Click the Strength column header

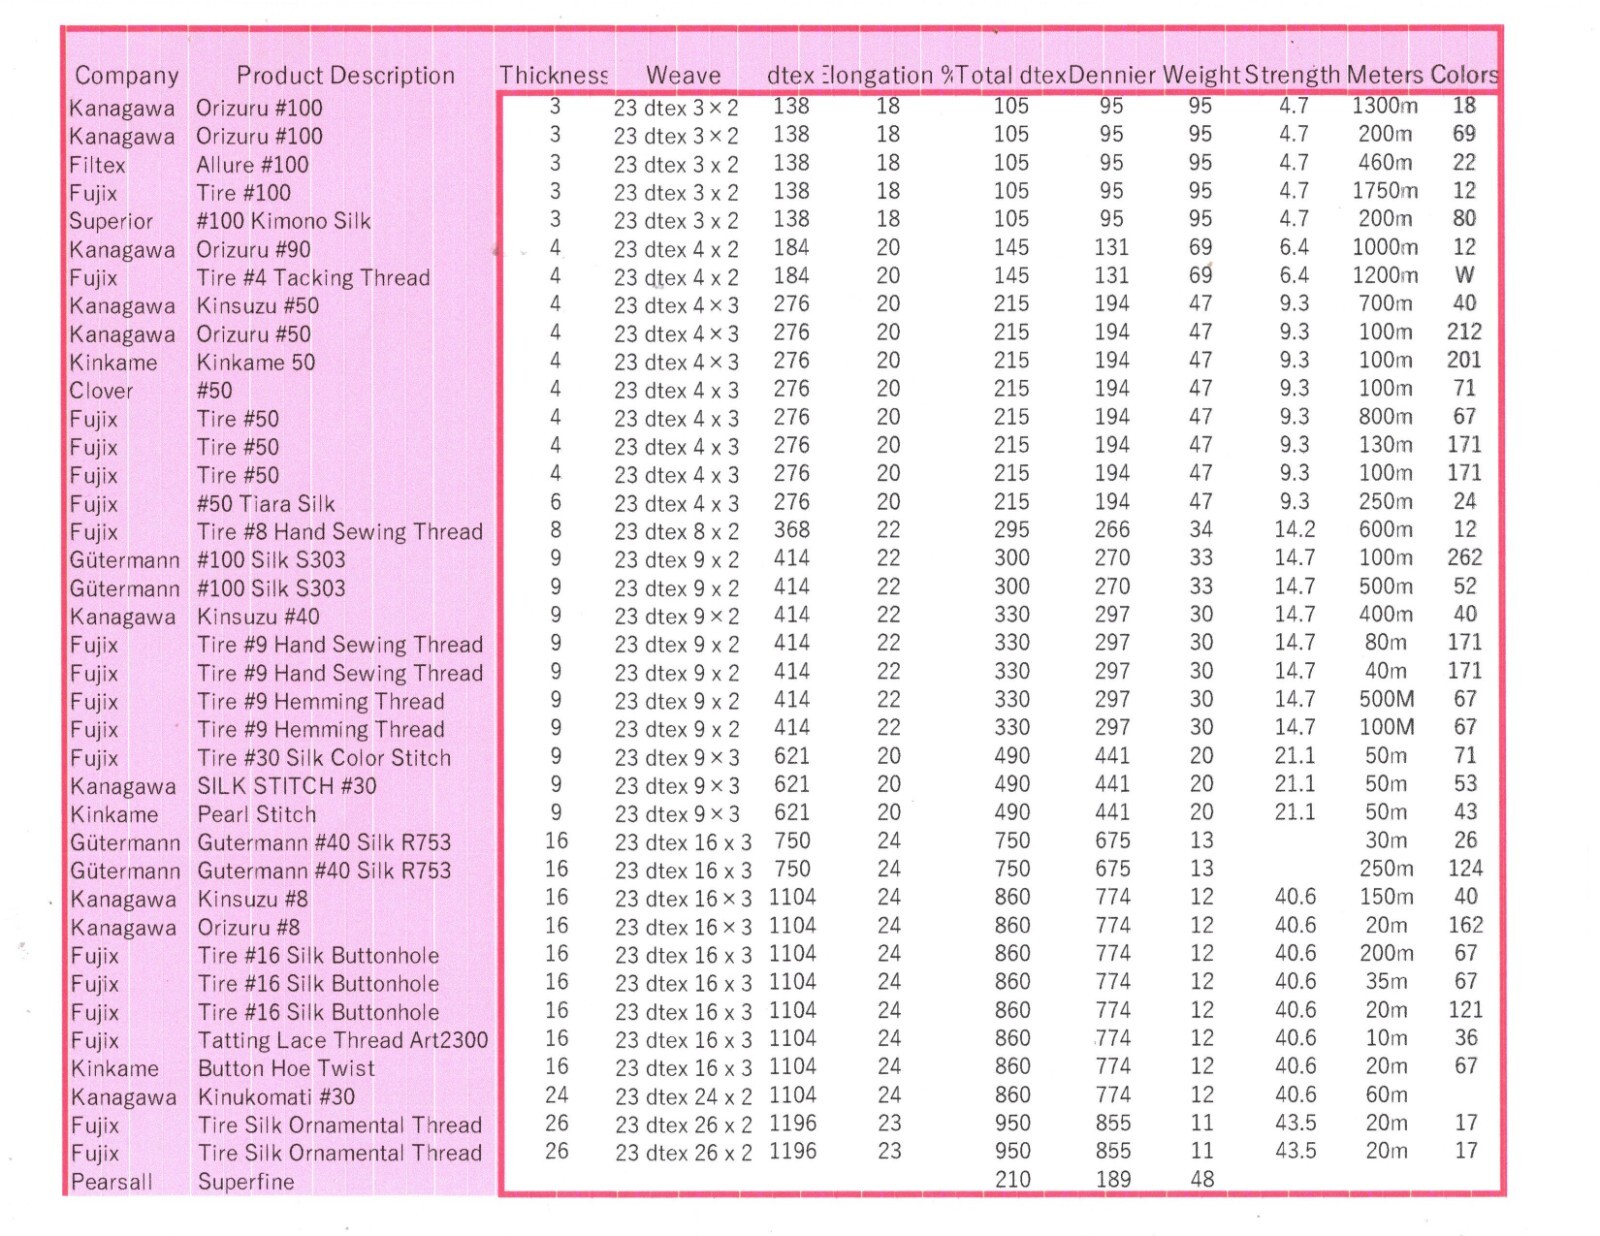(x=1292, y=75)
